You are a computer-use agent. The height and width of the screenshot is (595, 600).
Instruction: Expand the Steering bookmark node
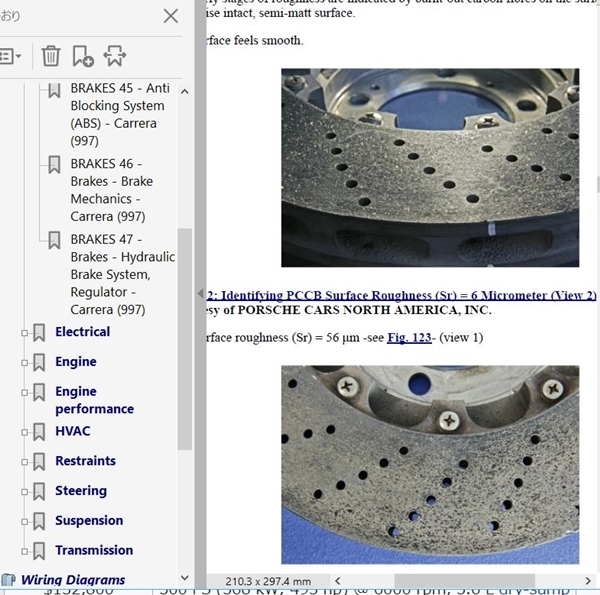24,492
